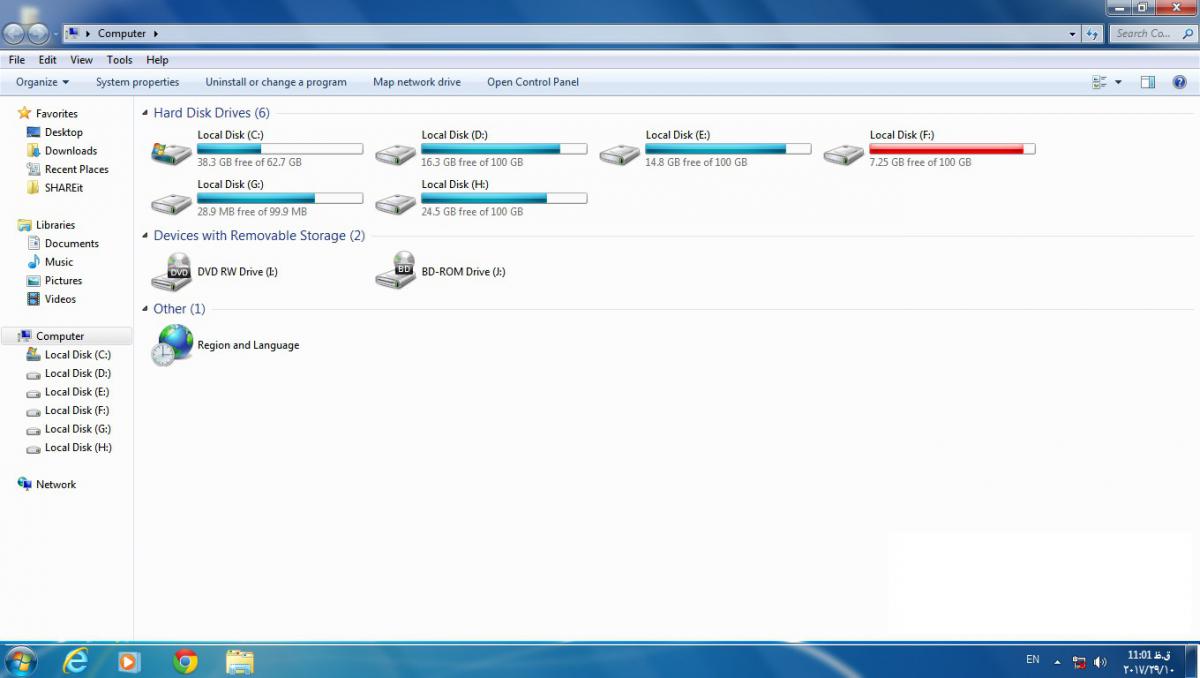Select the DVD RW Drive (I:) icon
This screenshot has width=1200, height=678.
[171, 271]
